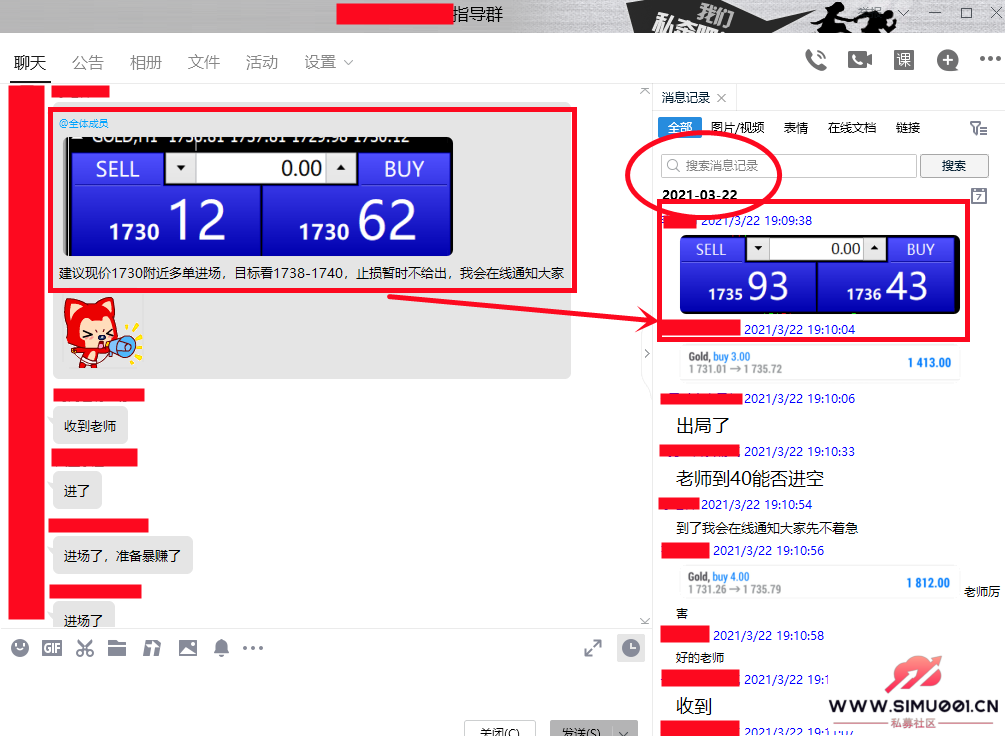Click the 搜索 button
The width and height of the screenshot is (1005, 736).
(954, 166)
